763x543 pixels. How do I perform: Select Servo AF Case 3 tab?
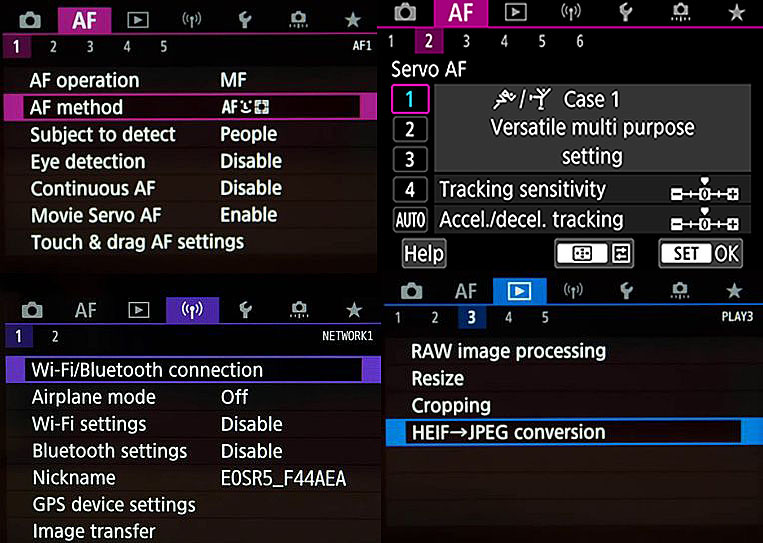coord(410,159)
